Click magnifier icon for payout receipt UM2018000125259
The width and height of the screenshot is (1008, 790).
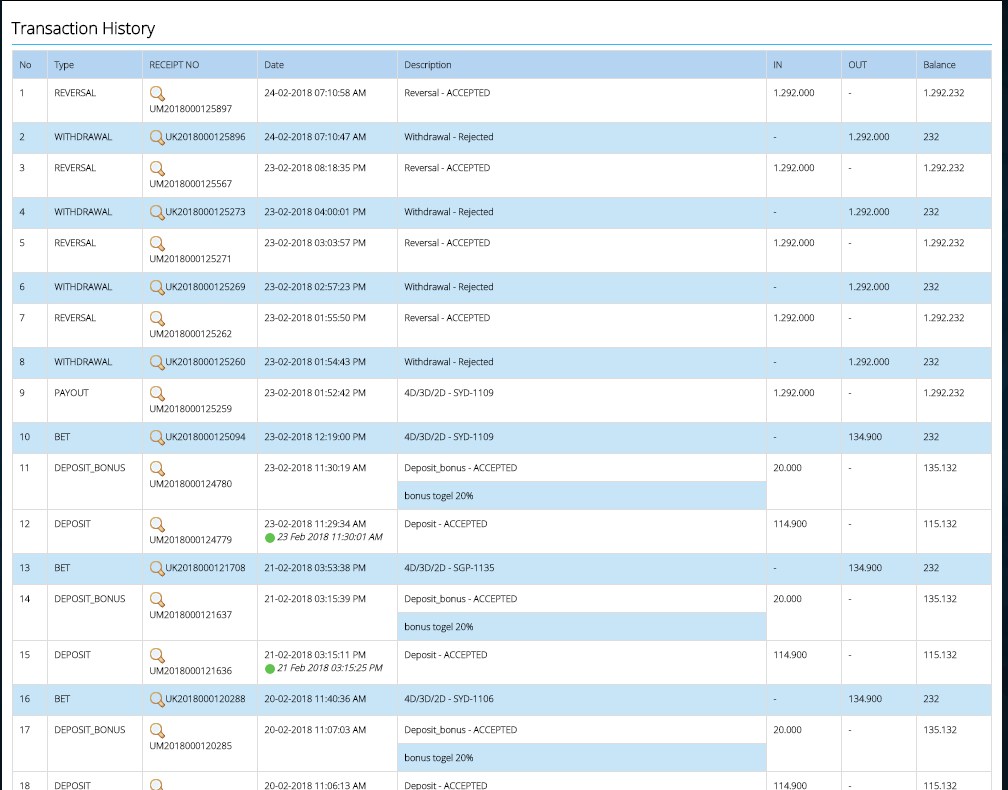coord(157,393)
